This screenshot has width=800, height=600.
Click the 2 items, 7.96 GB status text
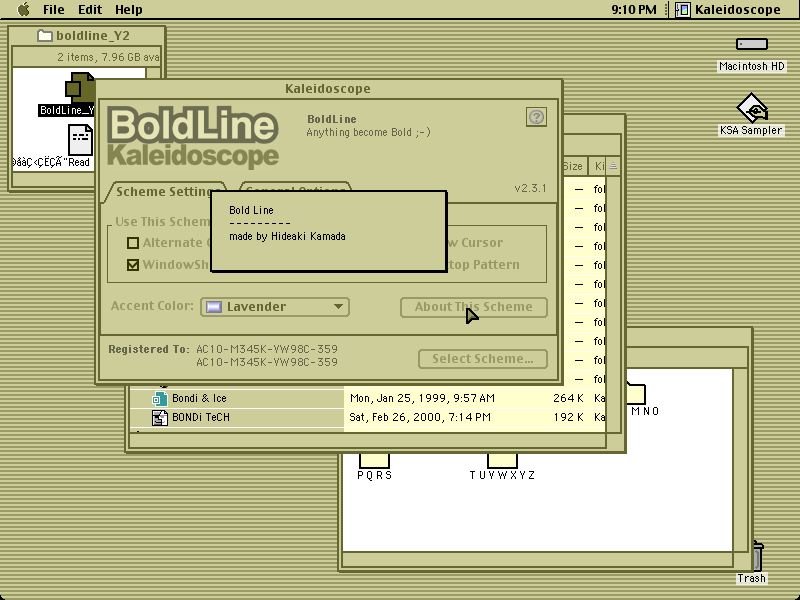pos(108,57)
